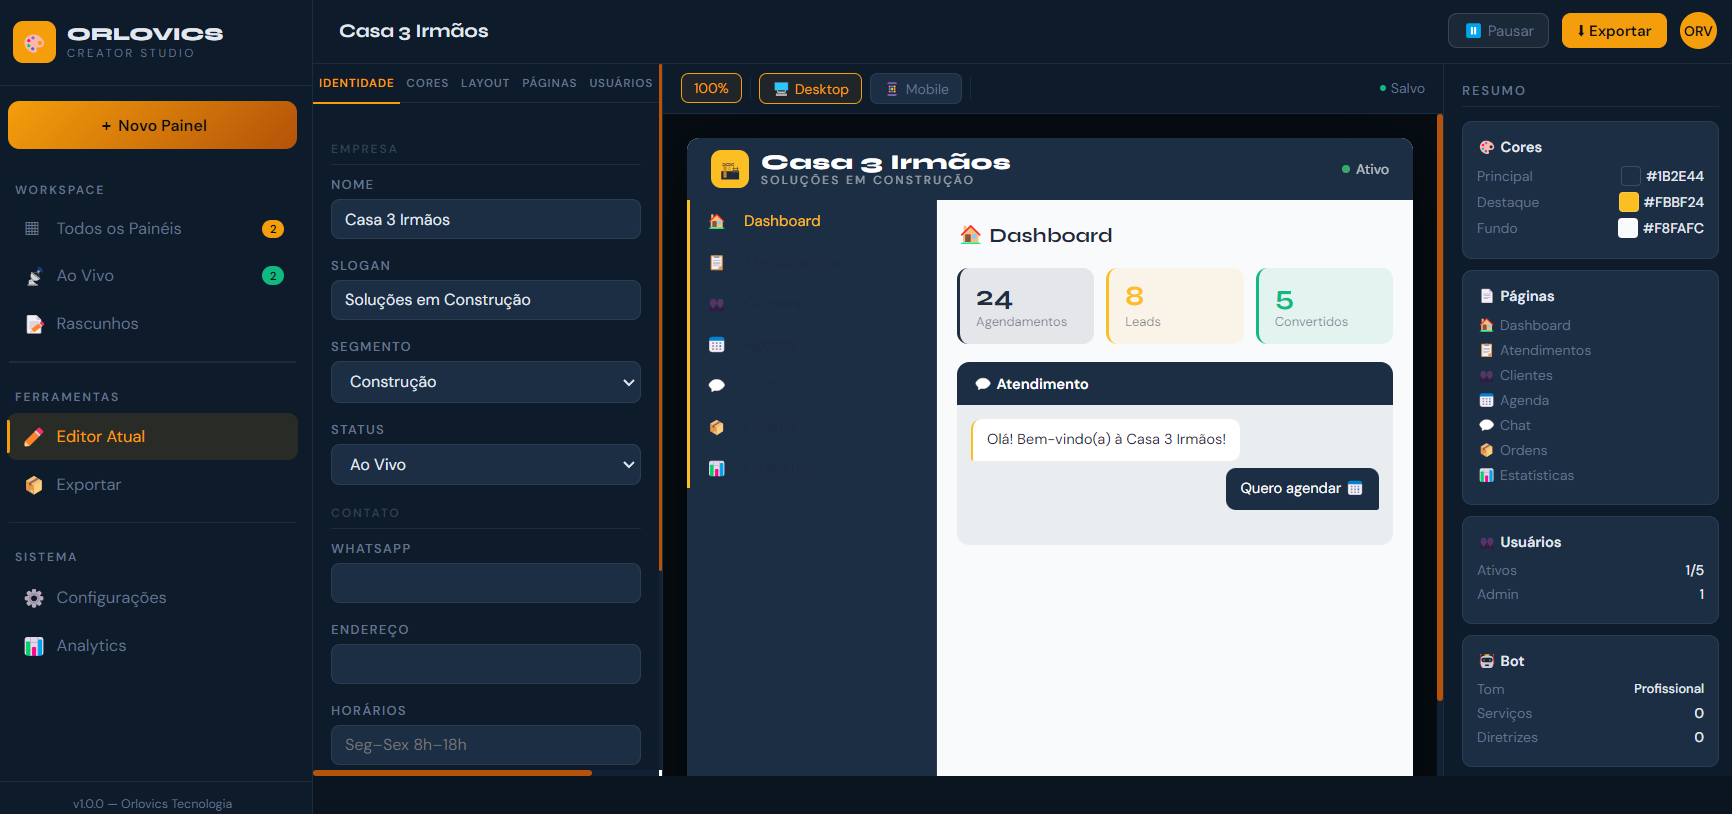Click the Rascunhos draft page icon

tap(34, 324)
